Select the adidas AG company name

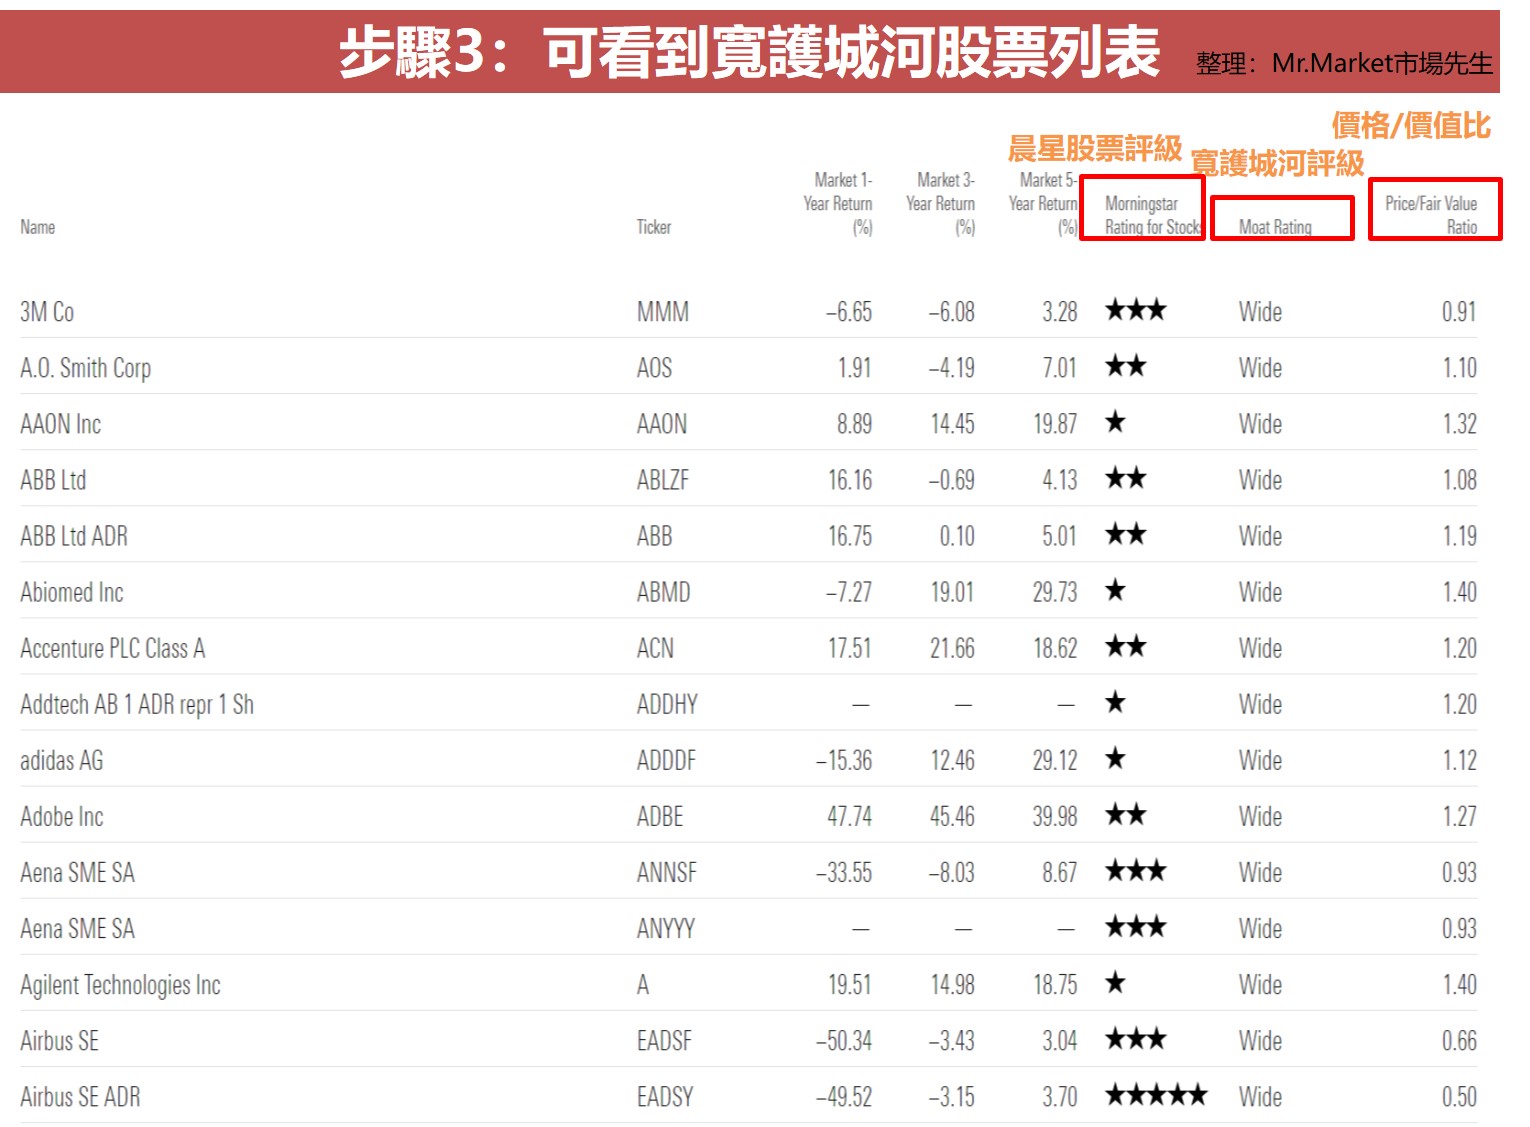point(61,760)
